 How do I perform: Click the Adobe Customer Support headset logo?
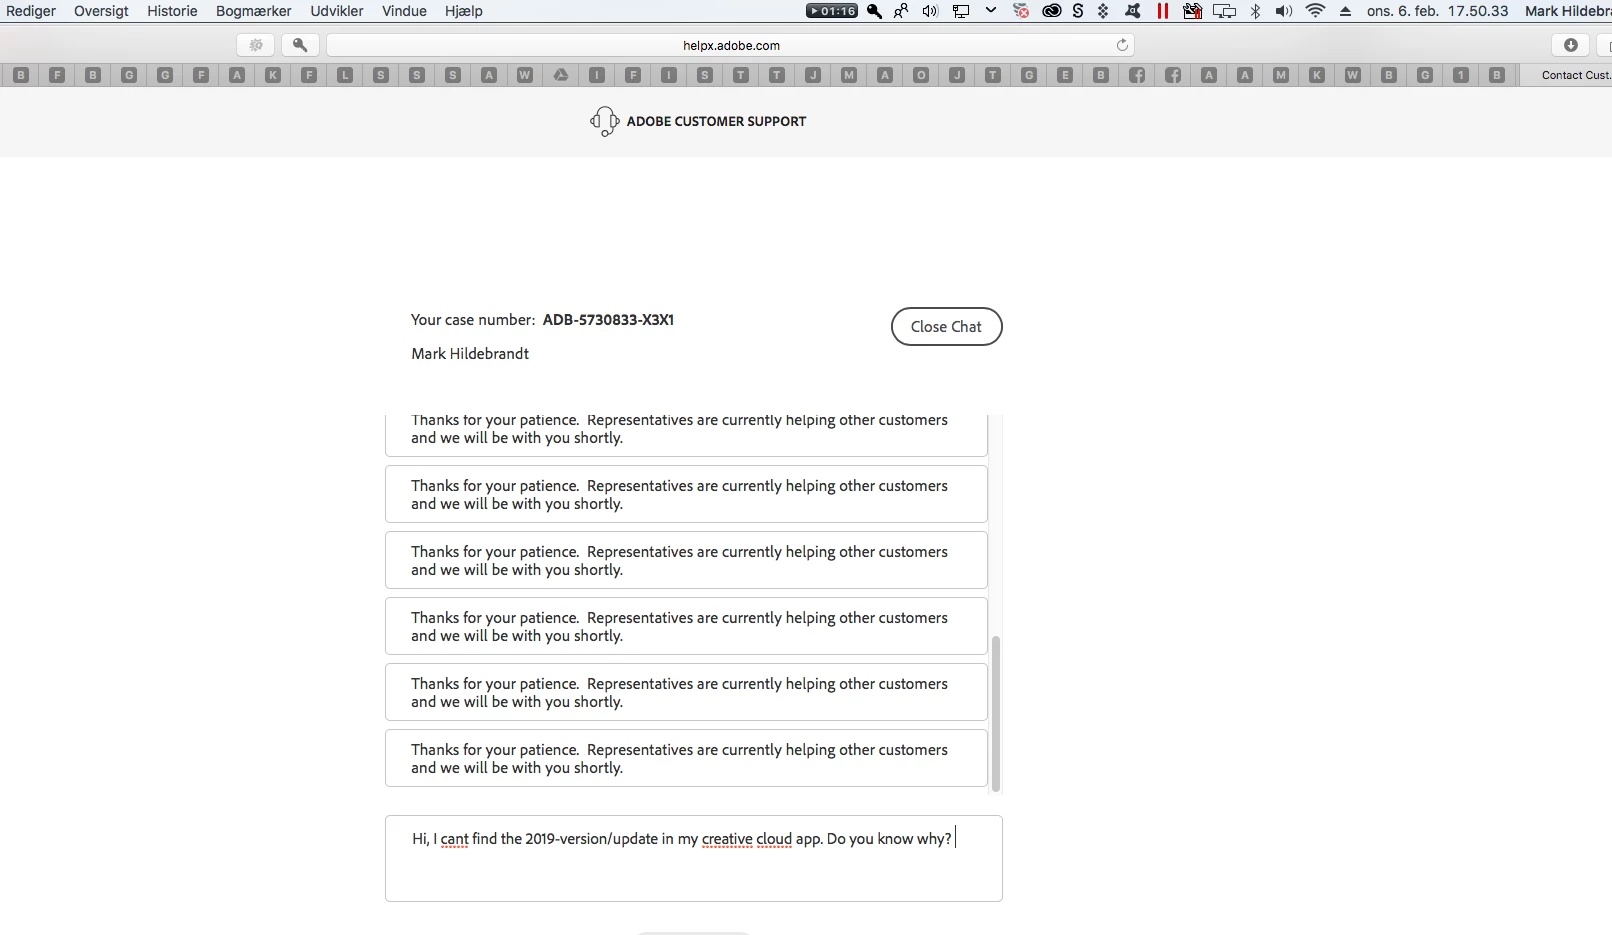[x=604, y=121]
